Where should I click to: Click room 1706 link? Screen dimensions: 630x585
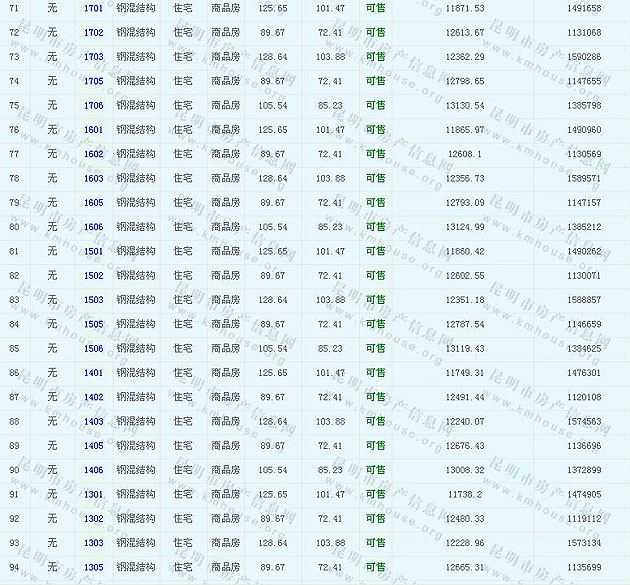[x=93, y=105]
